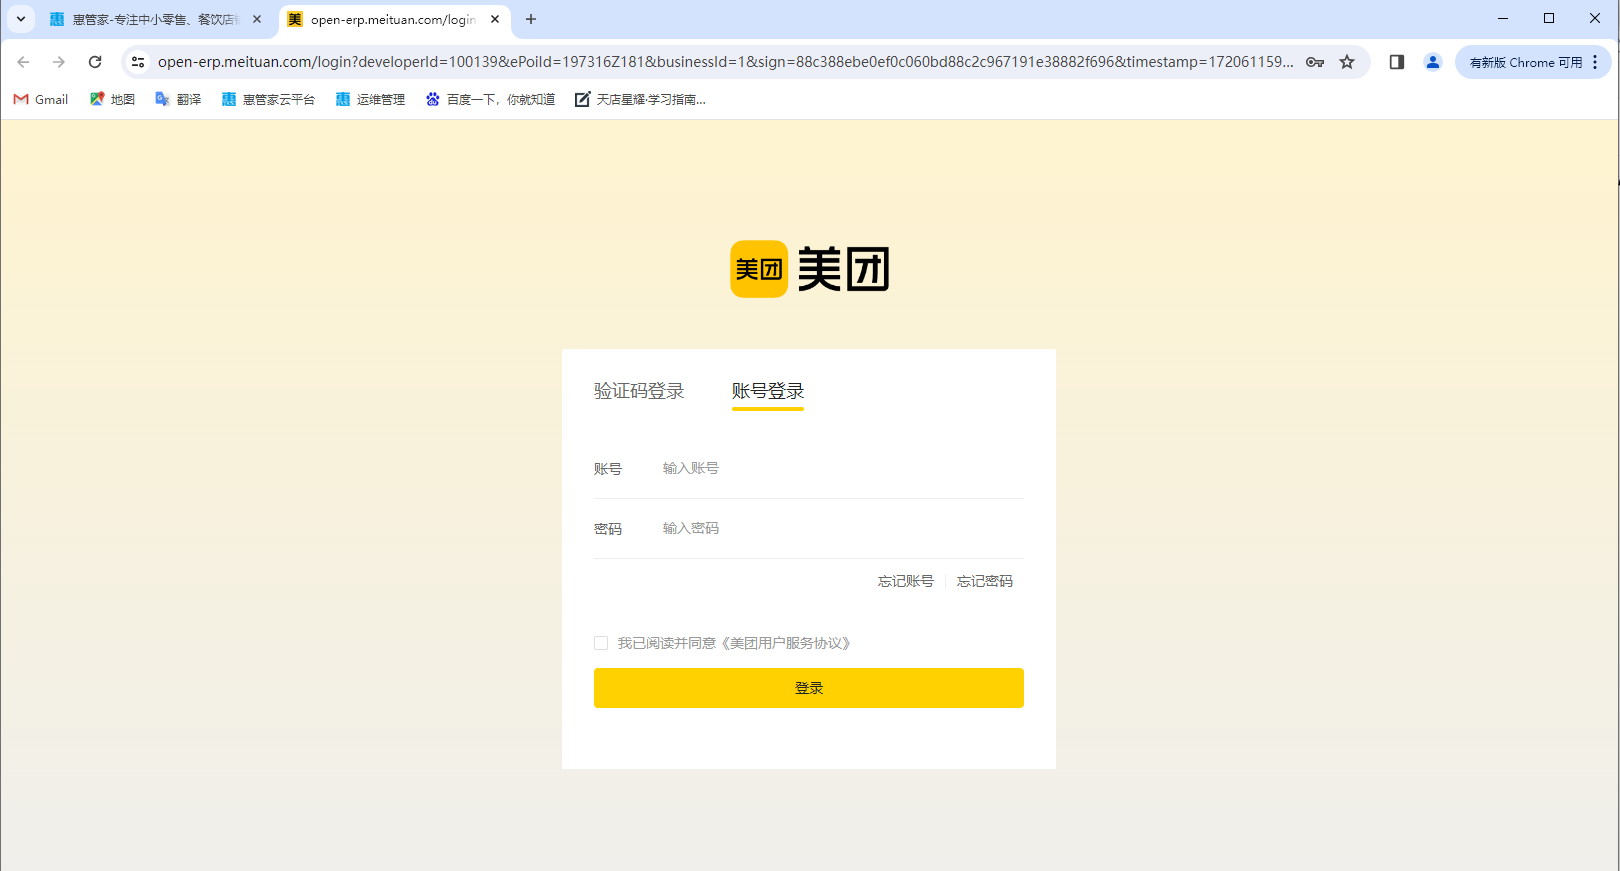This screenshot has width=1620, height=871.
Task: Click 忘记密码 link
Action: pyautogui.click(x=985, y=581)
